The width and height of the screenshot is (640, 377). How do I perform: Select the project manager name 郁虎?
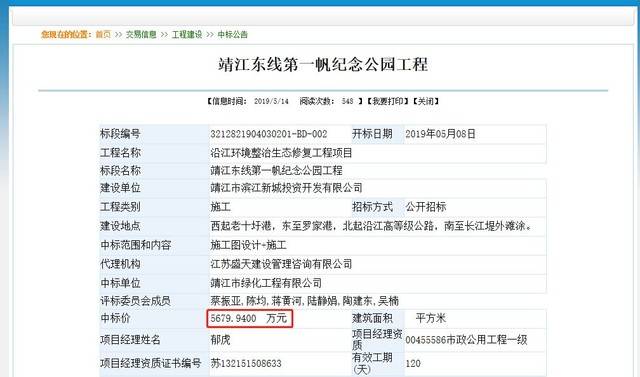tap(220, 339)
